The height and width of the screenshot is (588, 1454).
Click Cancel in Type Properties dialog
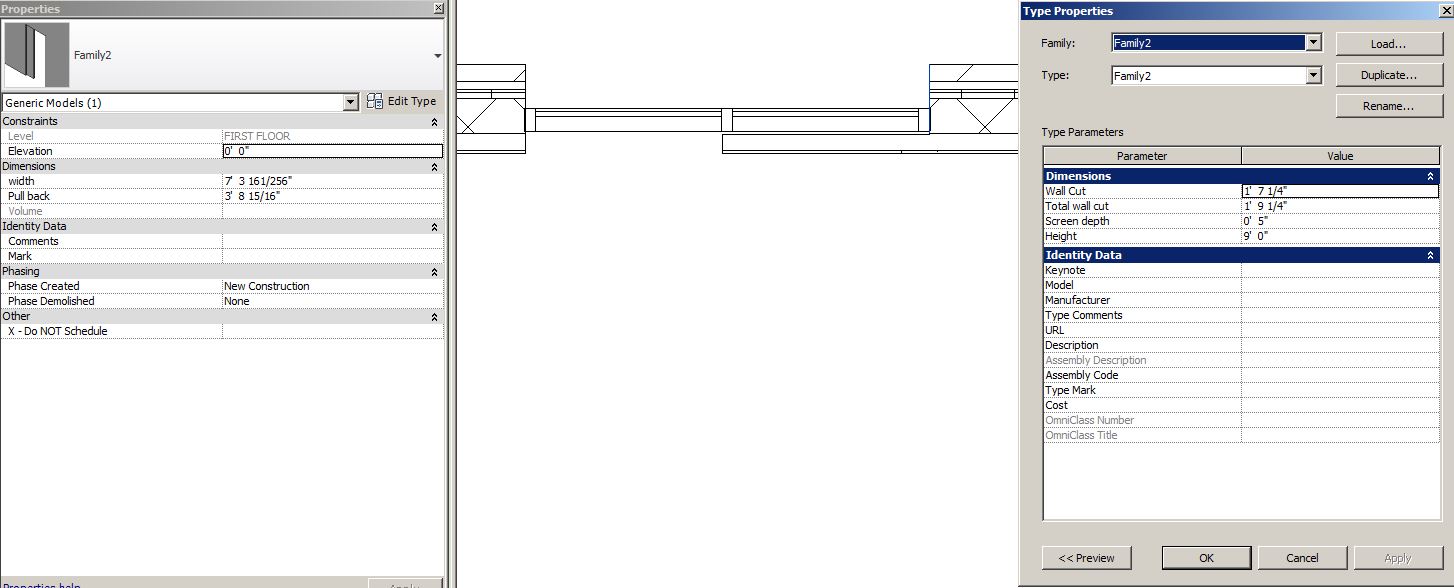click(1302, 558)
